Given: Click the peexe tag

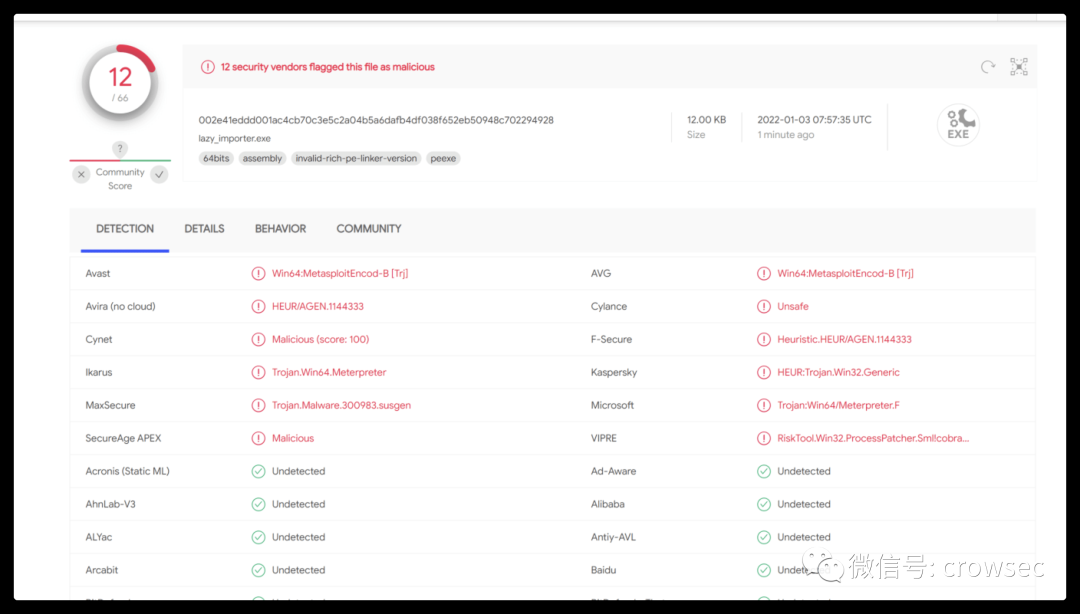Looking at the screenshot, I should tap(443, 158).
